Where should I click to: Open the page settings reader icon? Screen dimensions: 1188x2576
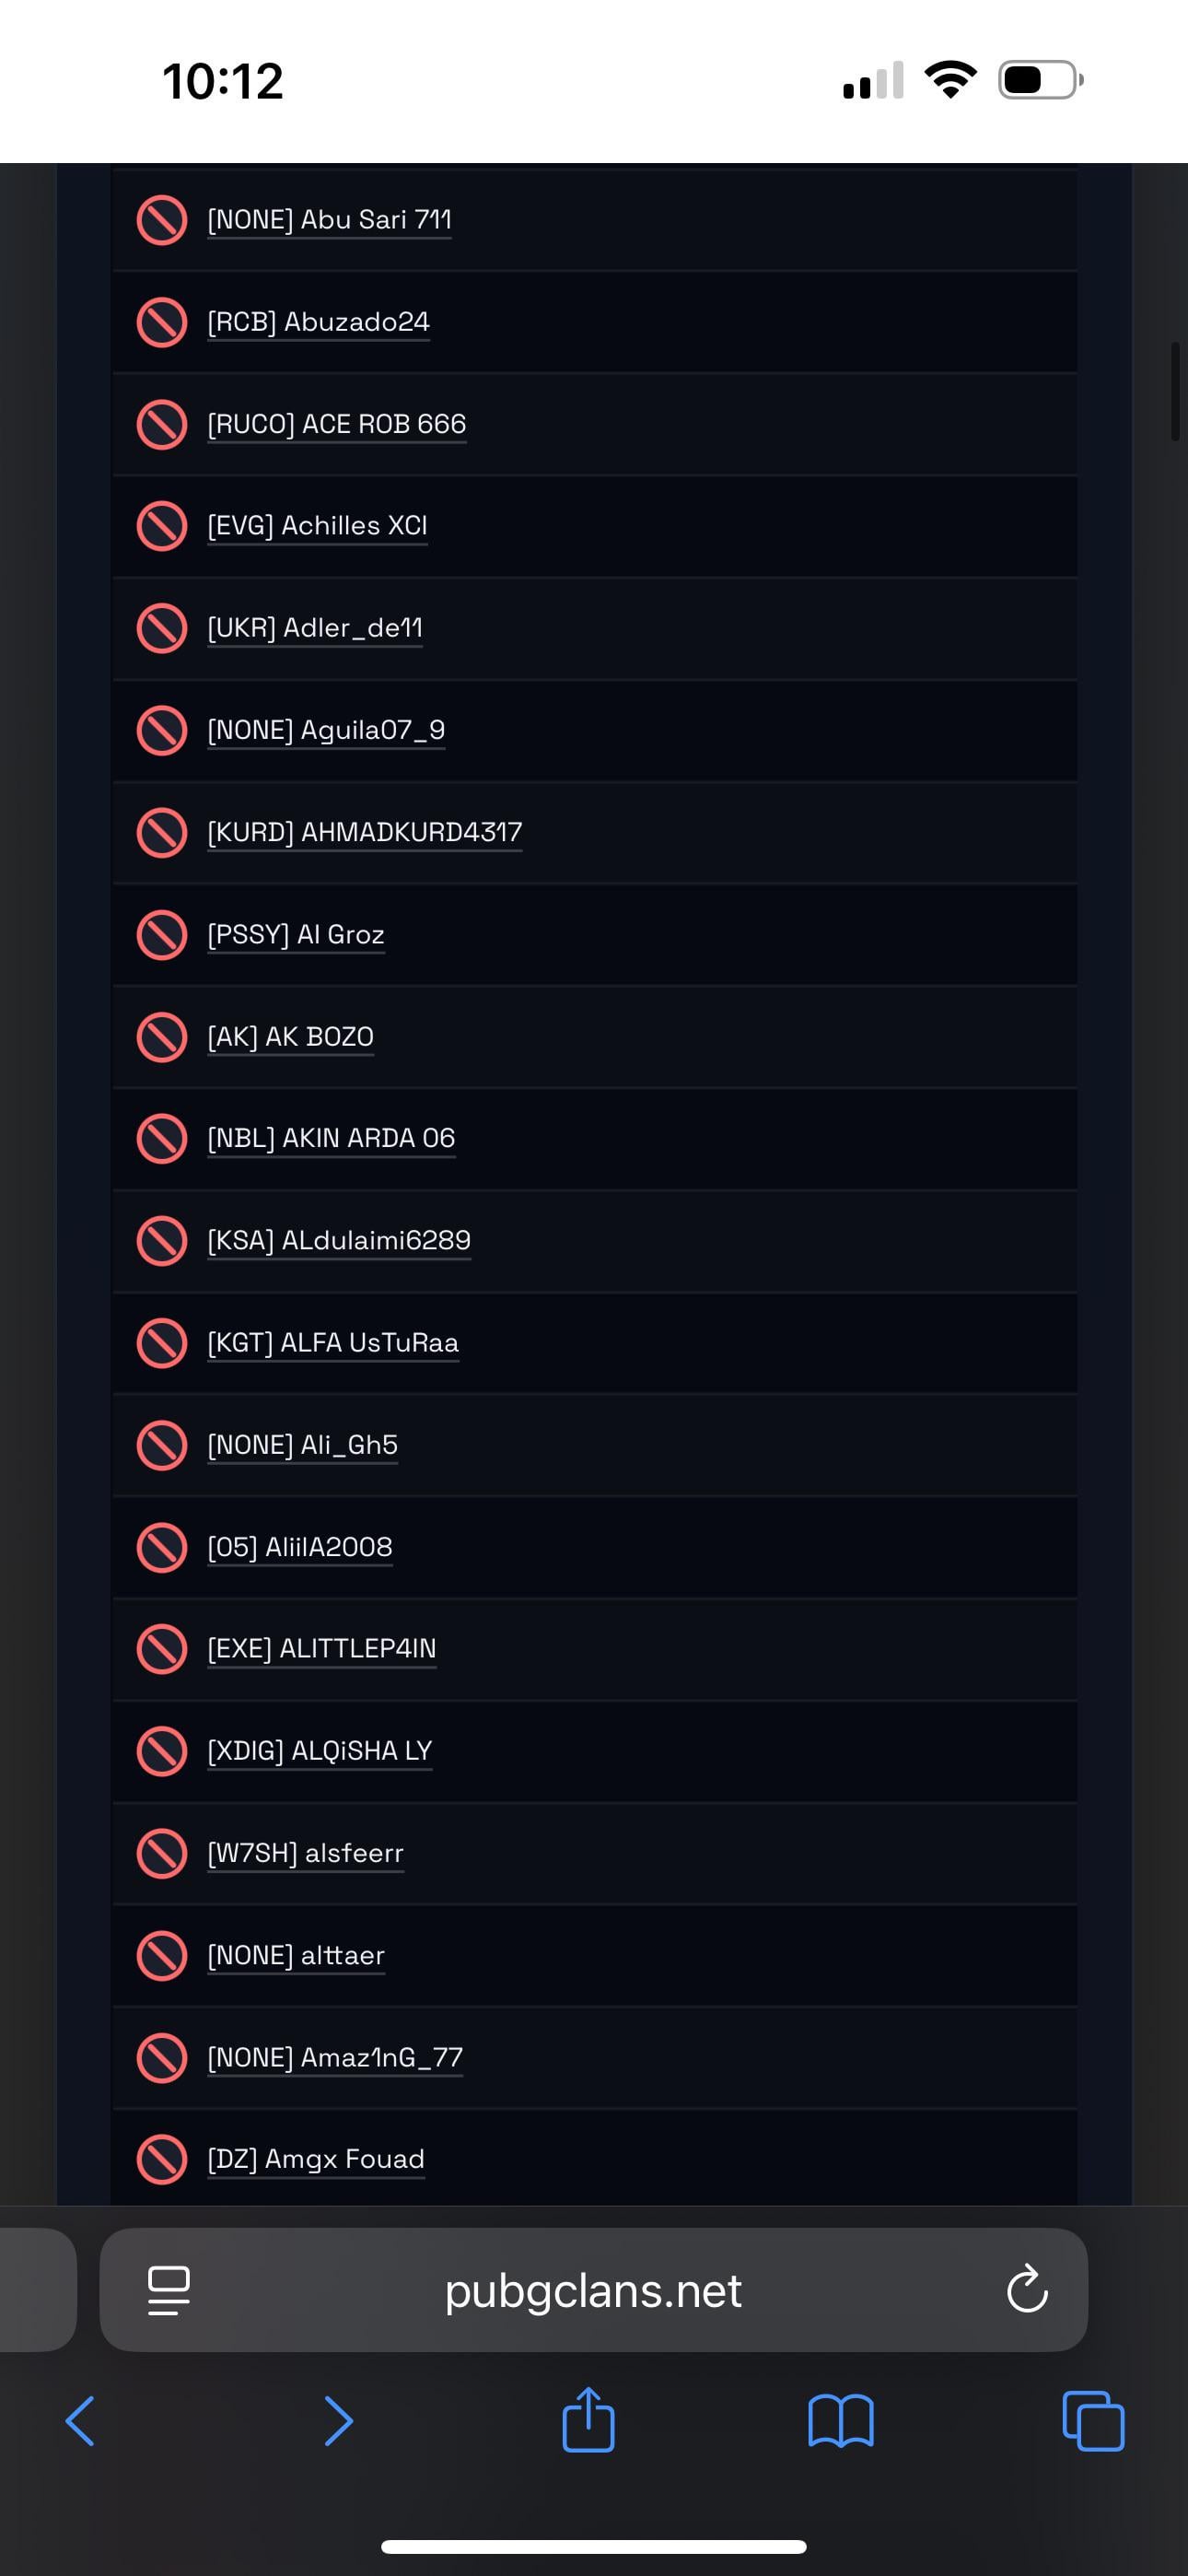(x=168, y=2290)
